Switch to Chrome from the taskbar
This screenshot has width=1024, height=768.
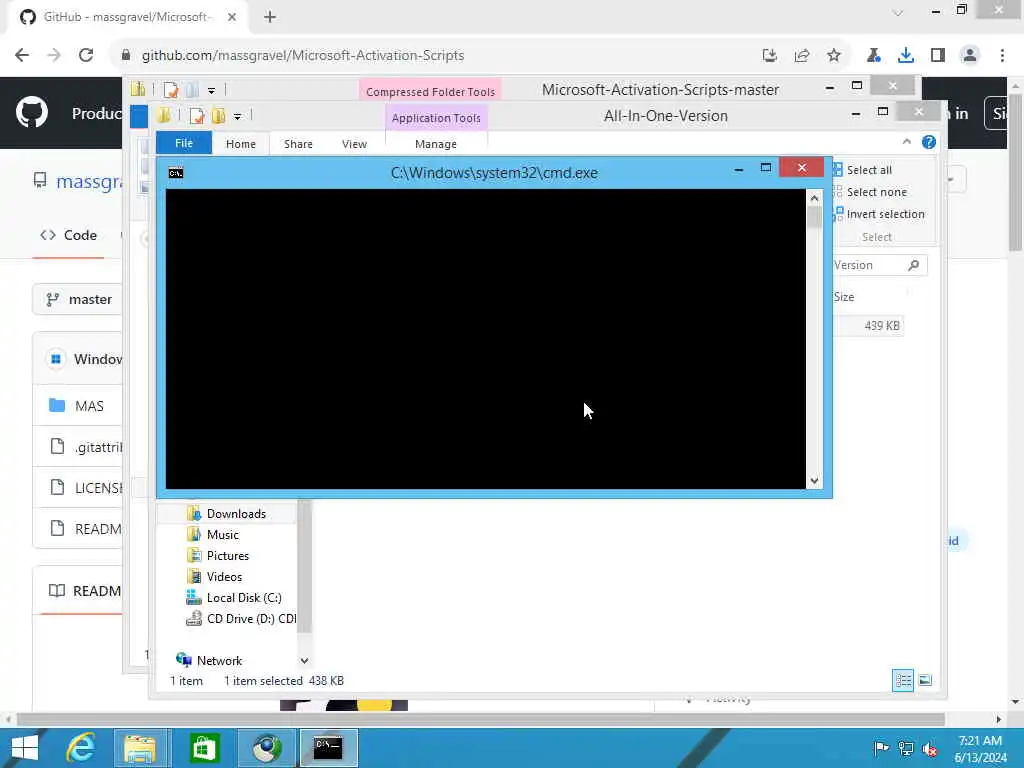tap(267, 748)
